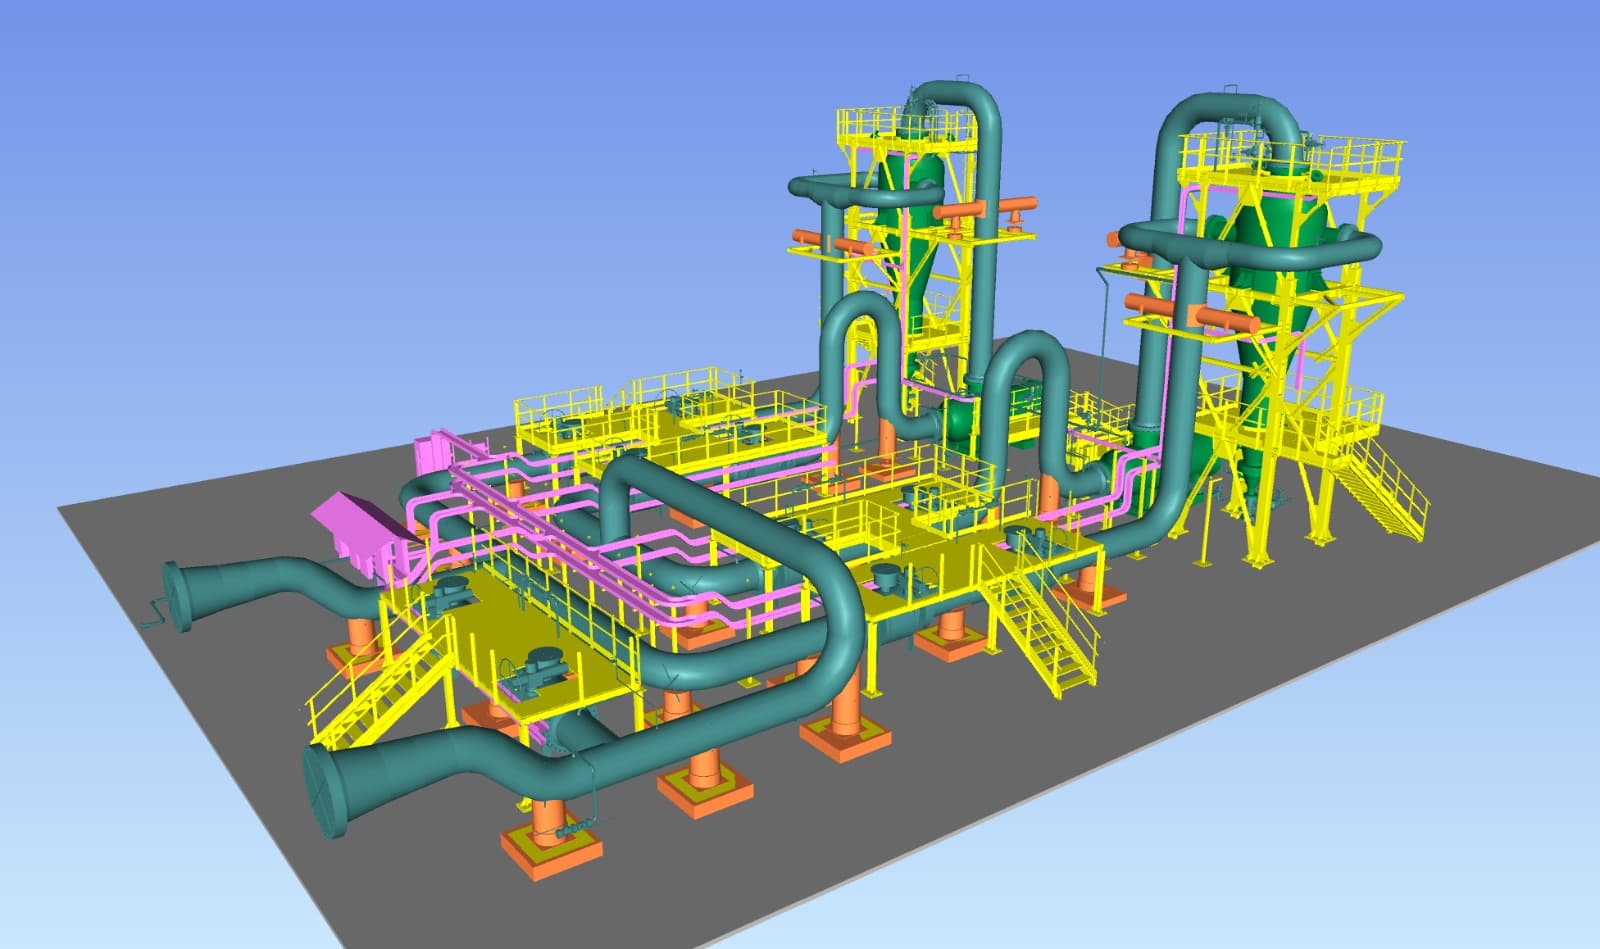
Task: Select the small round duct flange at far left
Action: click(177, 597)
